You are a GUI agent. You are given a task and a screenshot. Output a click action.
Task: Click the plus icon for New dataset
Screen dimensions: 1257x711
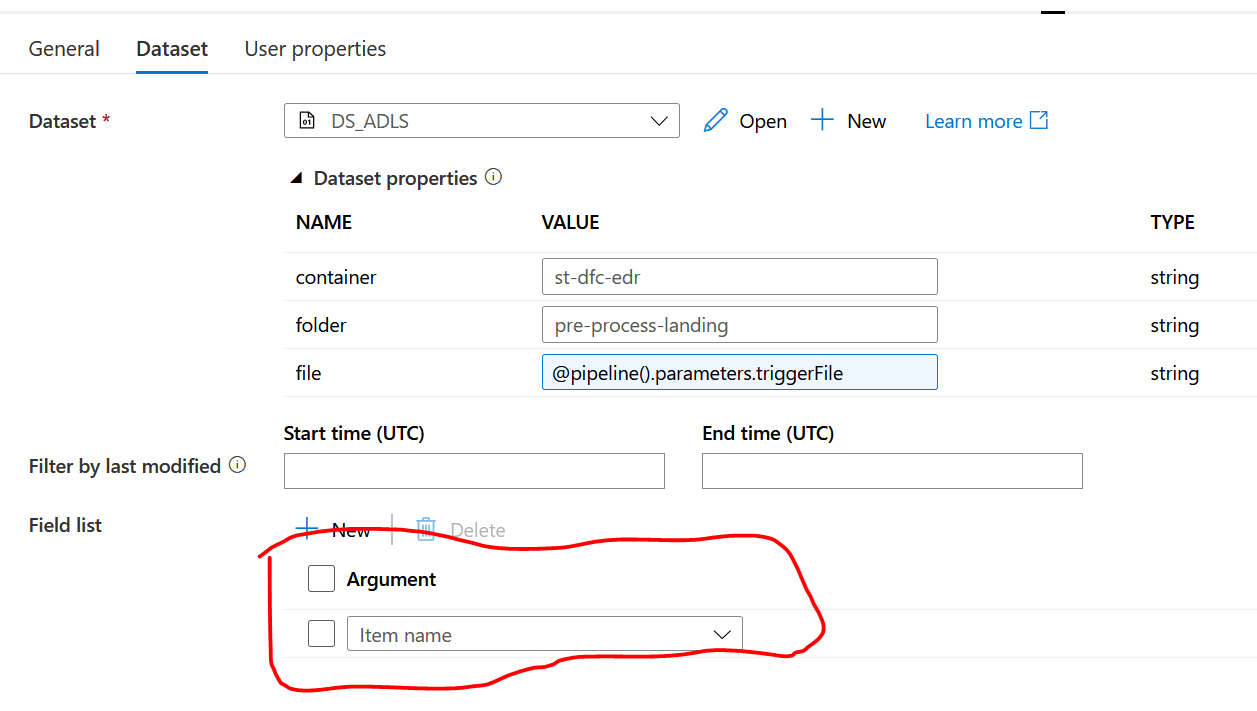[x=822, y=121]
